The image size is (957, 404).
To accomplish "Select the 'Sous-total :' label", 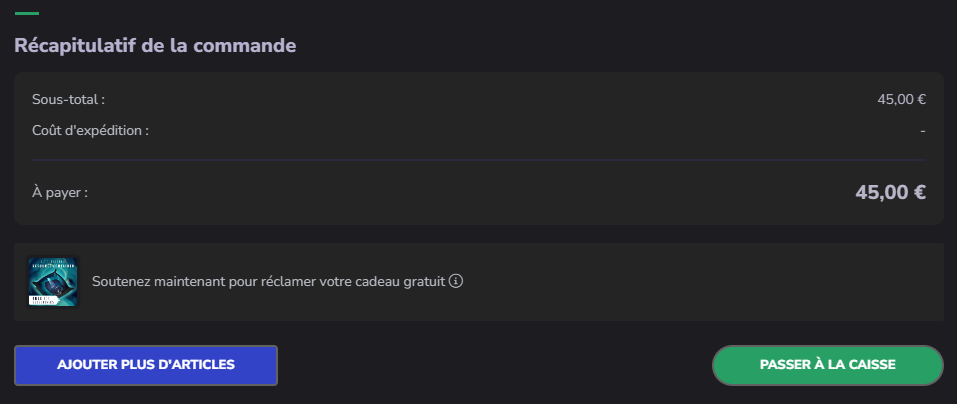I will 68,100.
